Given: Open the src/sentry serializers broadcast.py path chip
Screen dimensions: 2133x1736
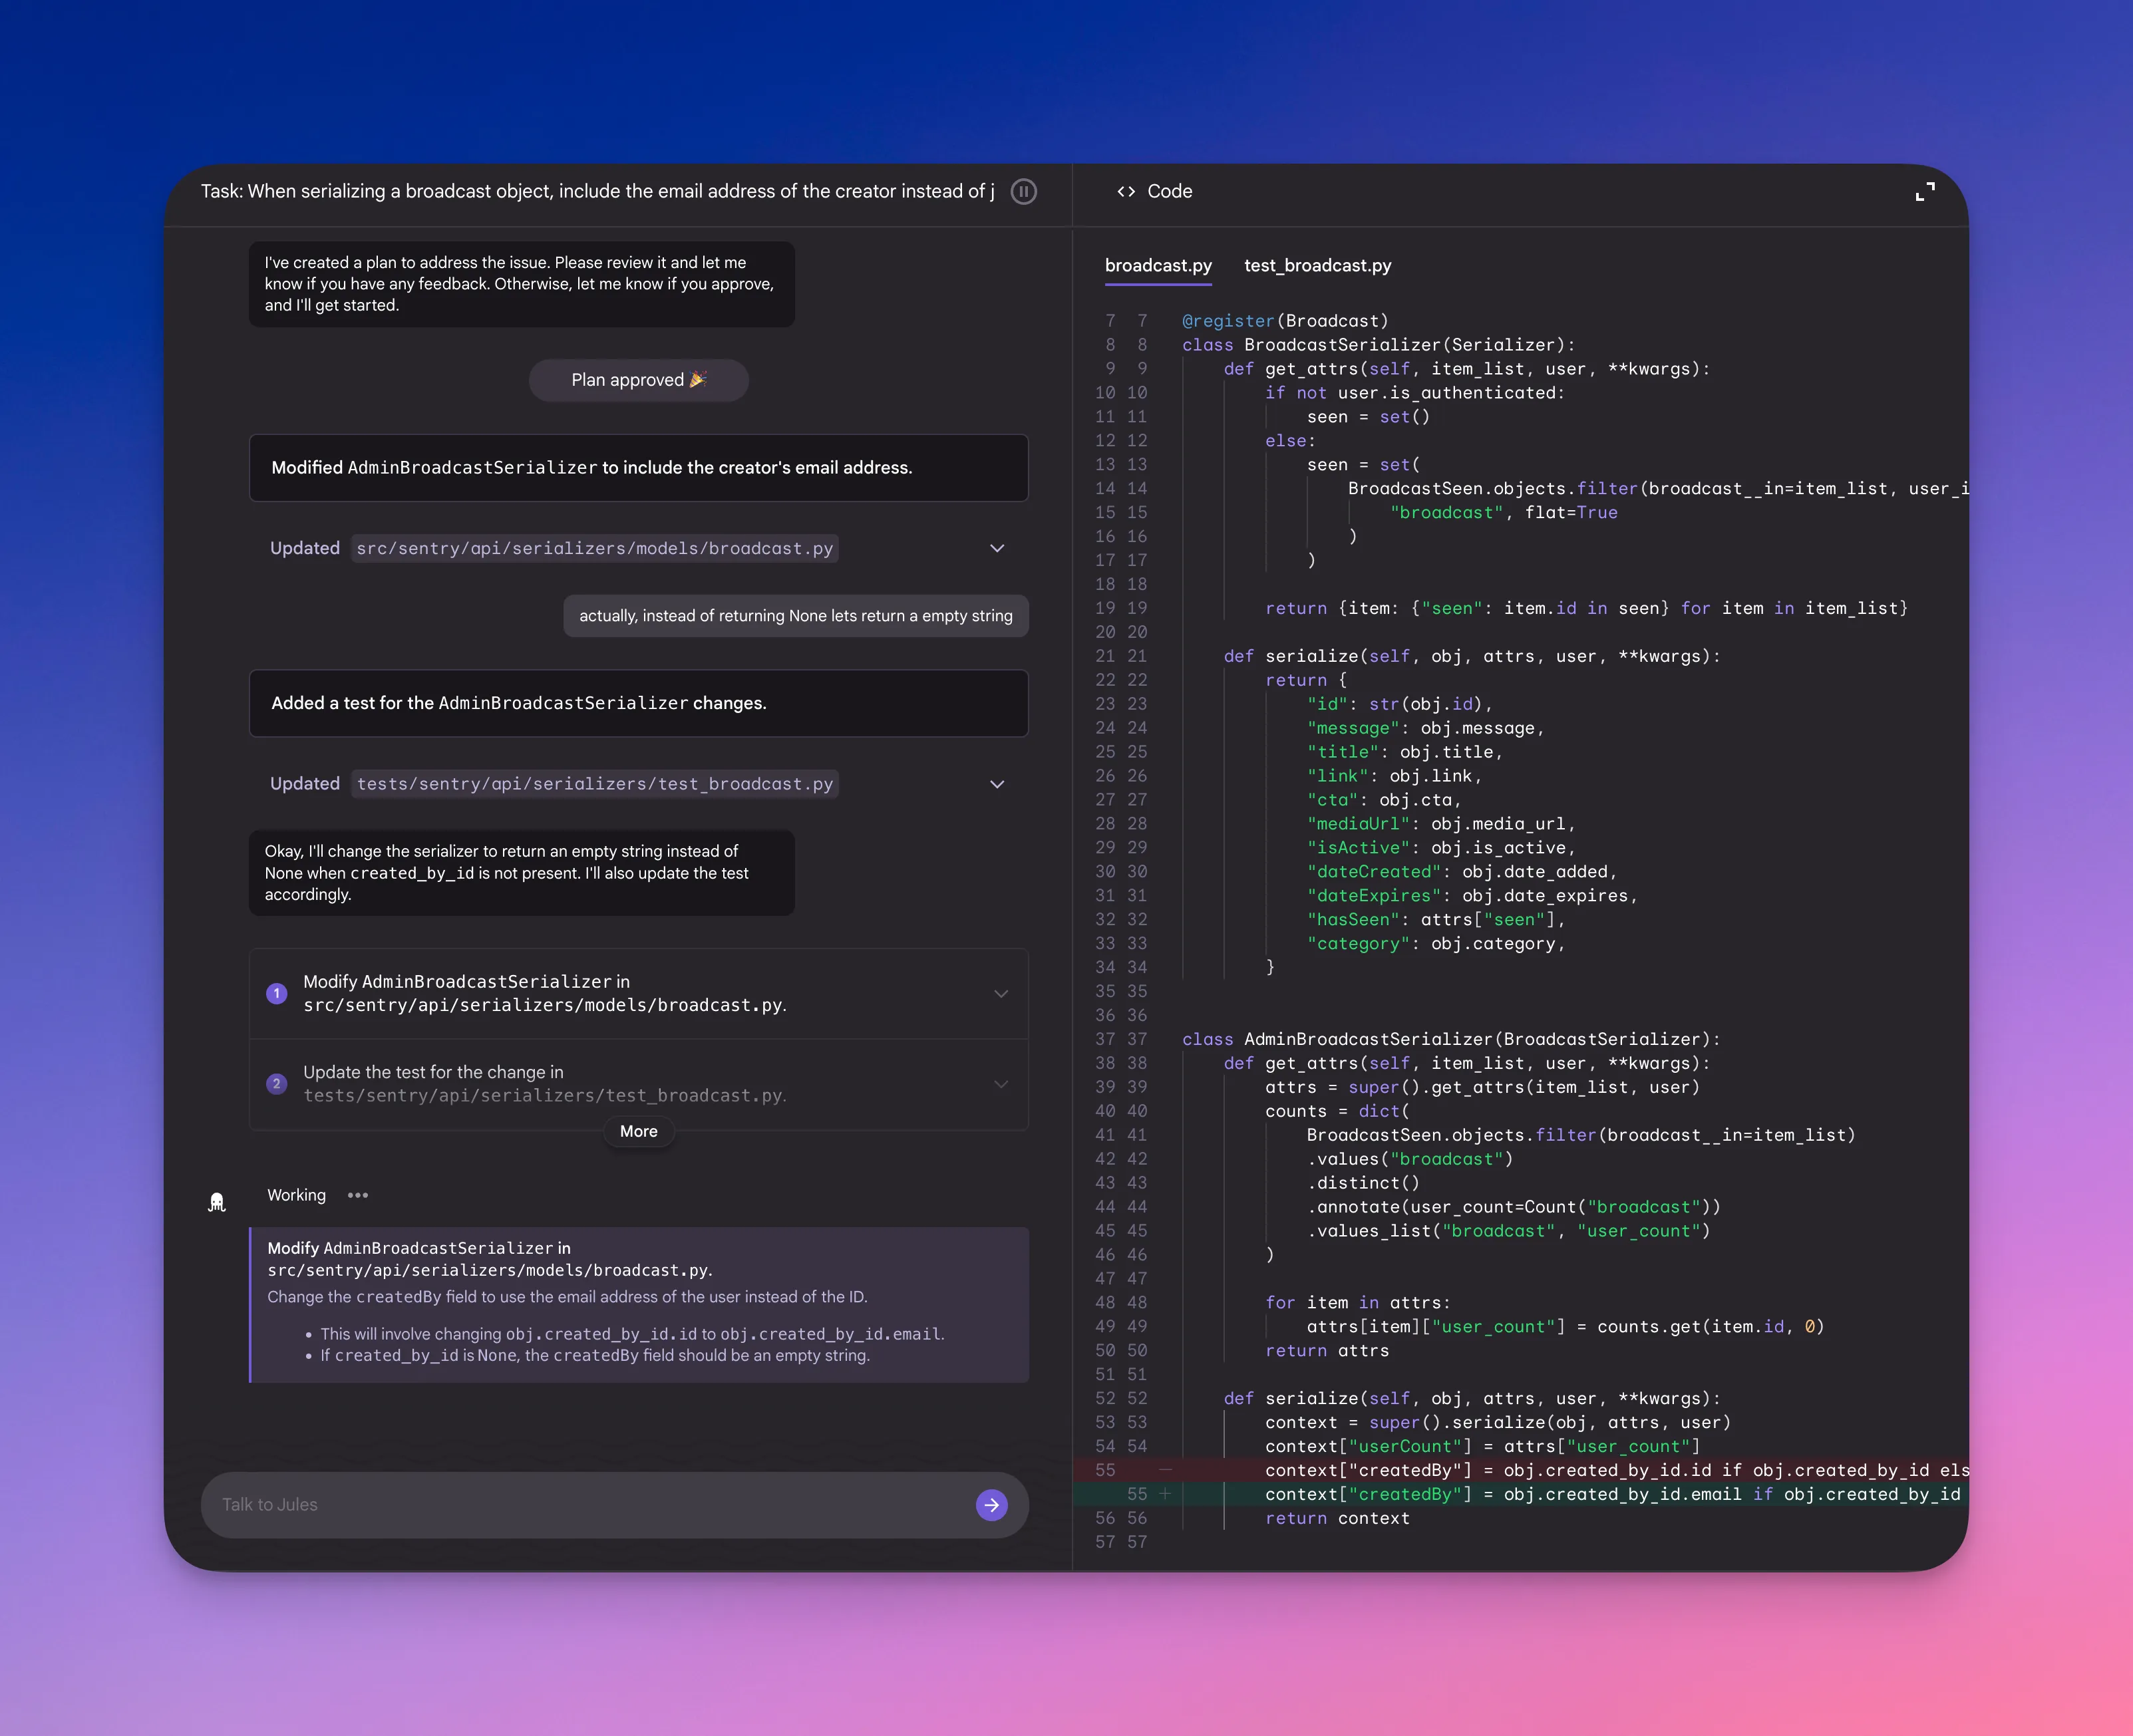Looking at the screenshot, I should click(x=595, y=548).
